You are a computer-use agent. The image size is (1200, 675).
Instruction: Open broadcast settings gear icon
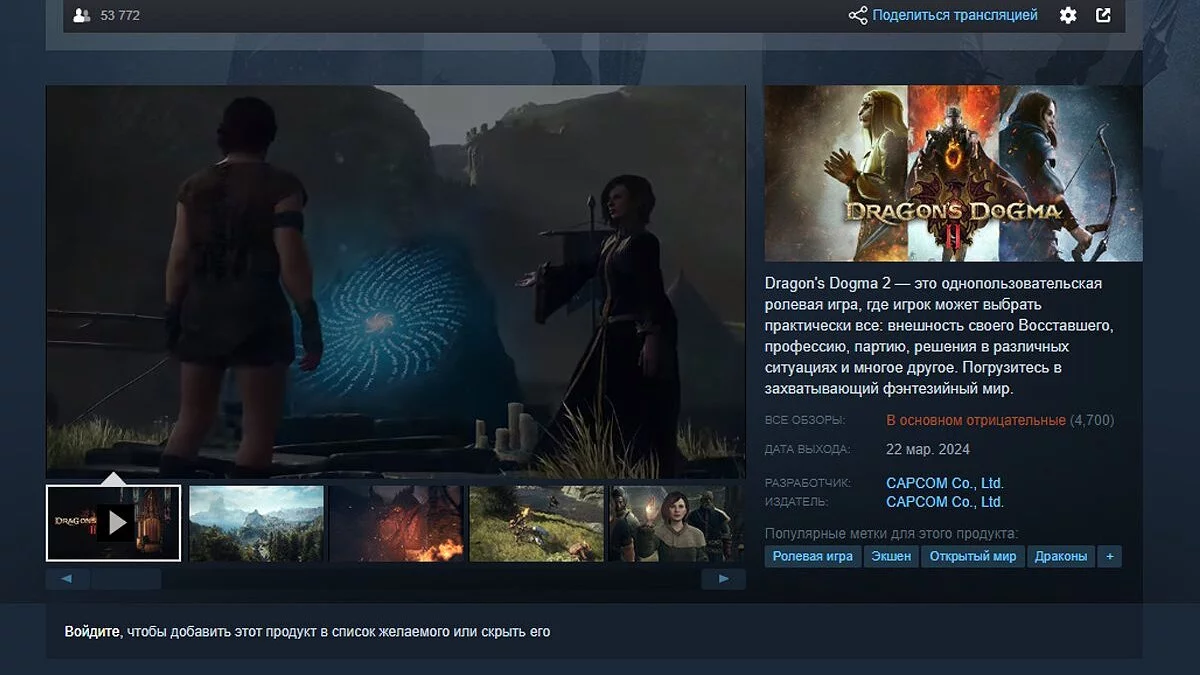pyautogui.click(x=1068, y=15)
